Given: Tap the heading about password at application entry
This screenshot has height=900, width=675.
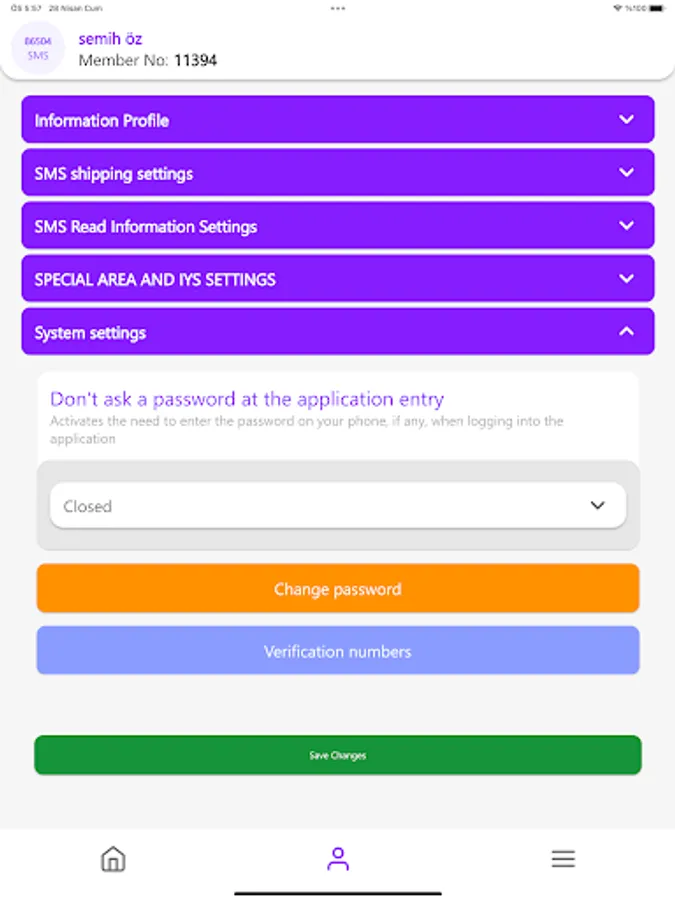Looking at the screenshot, I should 247,399.
